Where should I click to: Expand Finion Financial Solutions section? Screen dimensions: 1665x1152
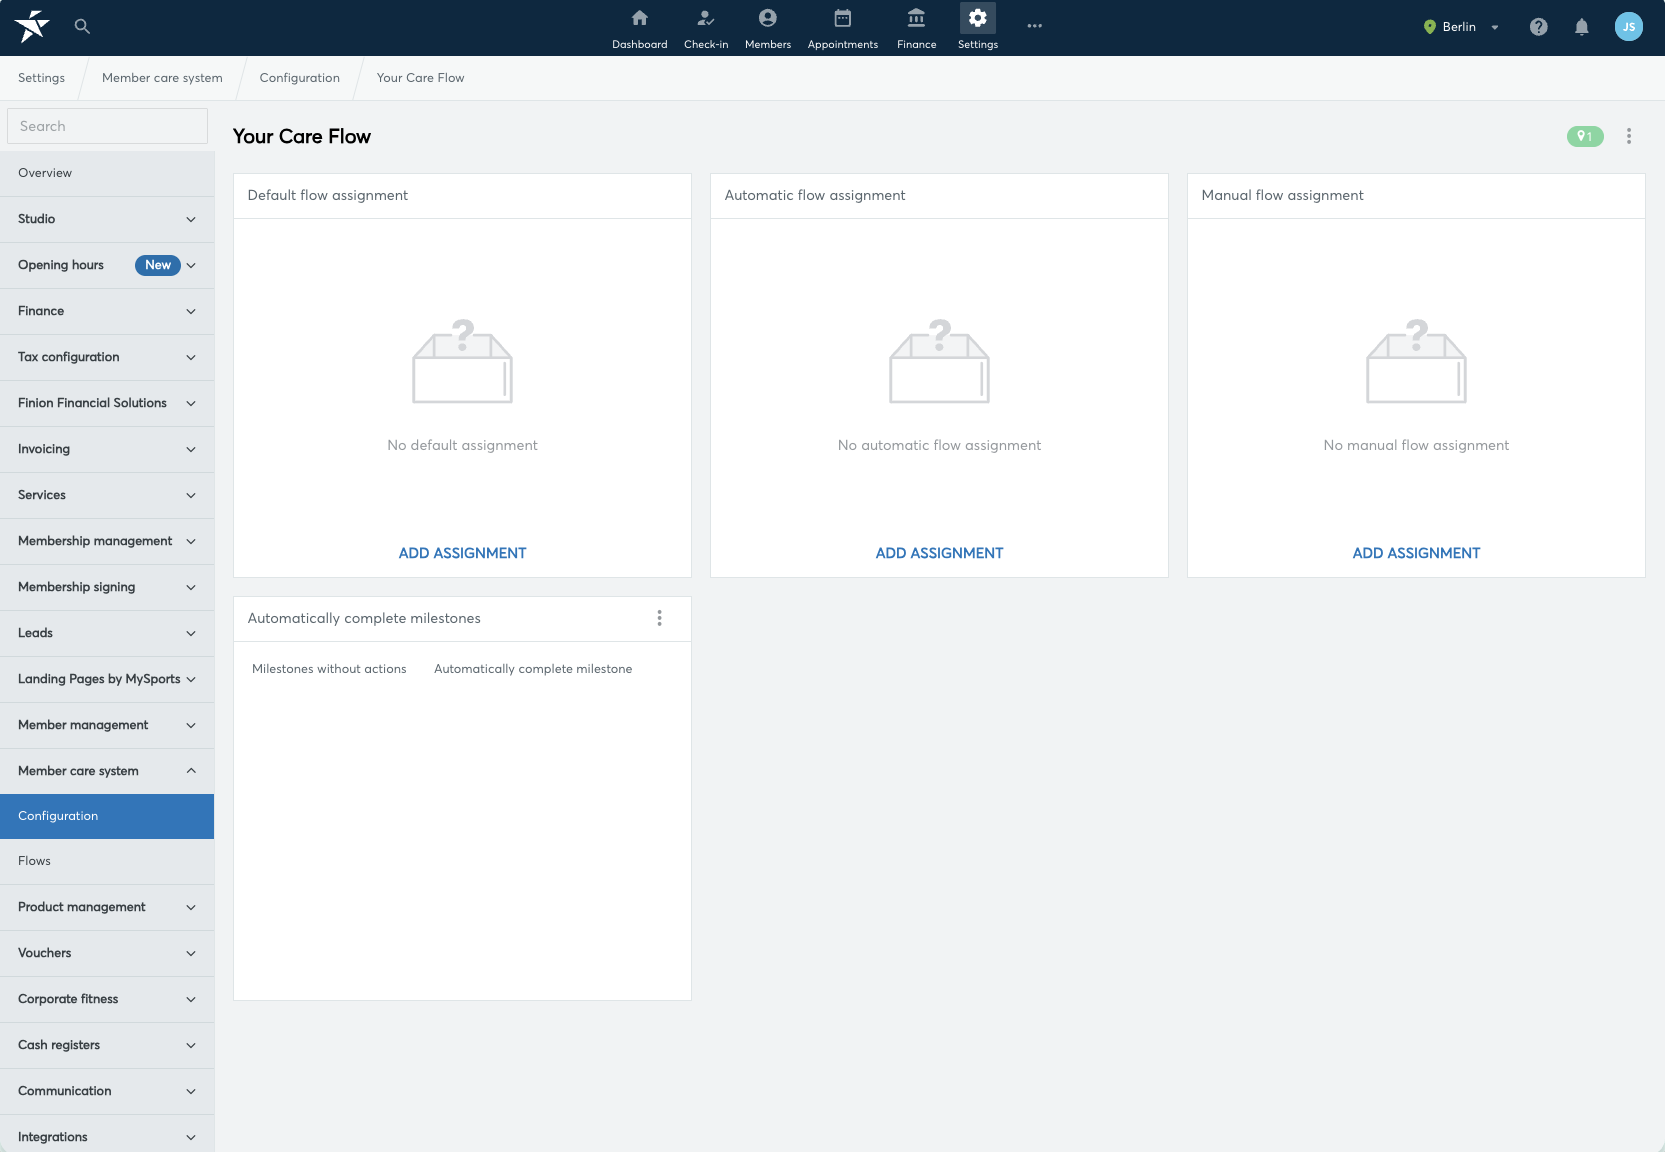coord(107,403)
